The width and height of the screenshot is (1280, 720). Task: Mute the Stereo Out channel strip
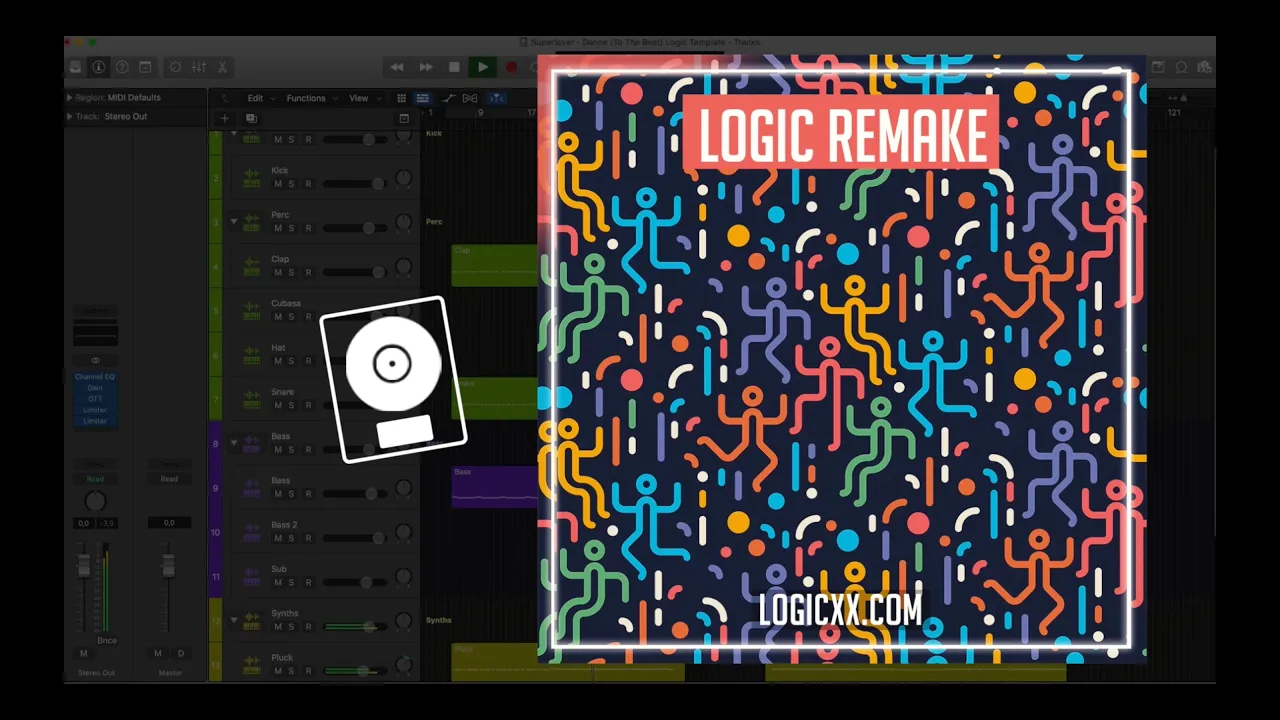tap(83, 653)
